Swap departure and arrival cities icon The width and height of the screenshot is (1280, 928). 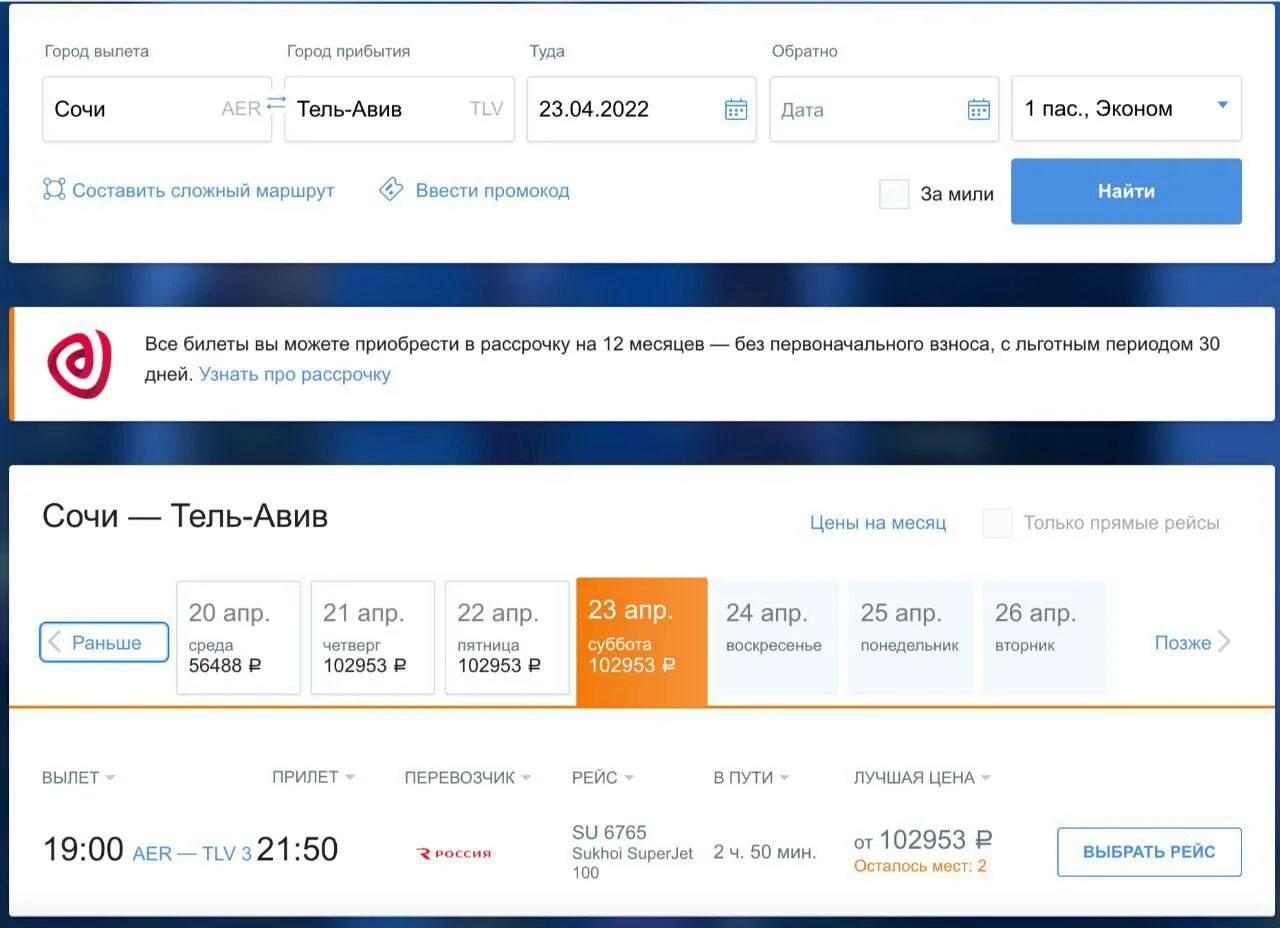[x=276, y=105]
